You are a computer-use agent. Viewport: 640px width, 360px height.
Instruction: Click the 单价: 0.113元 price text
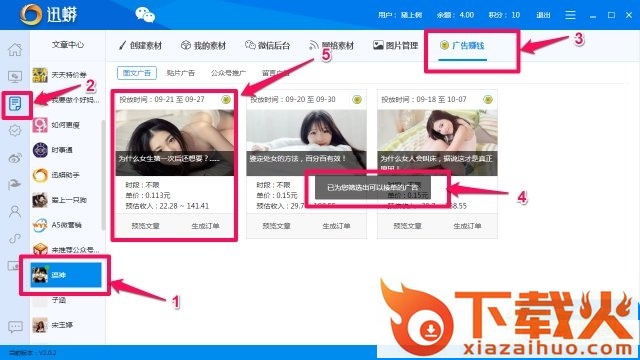pyautogui.click(x=148, y=196)
